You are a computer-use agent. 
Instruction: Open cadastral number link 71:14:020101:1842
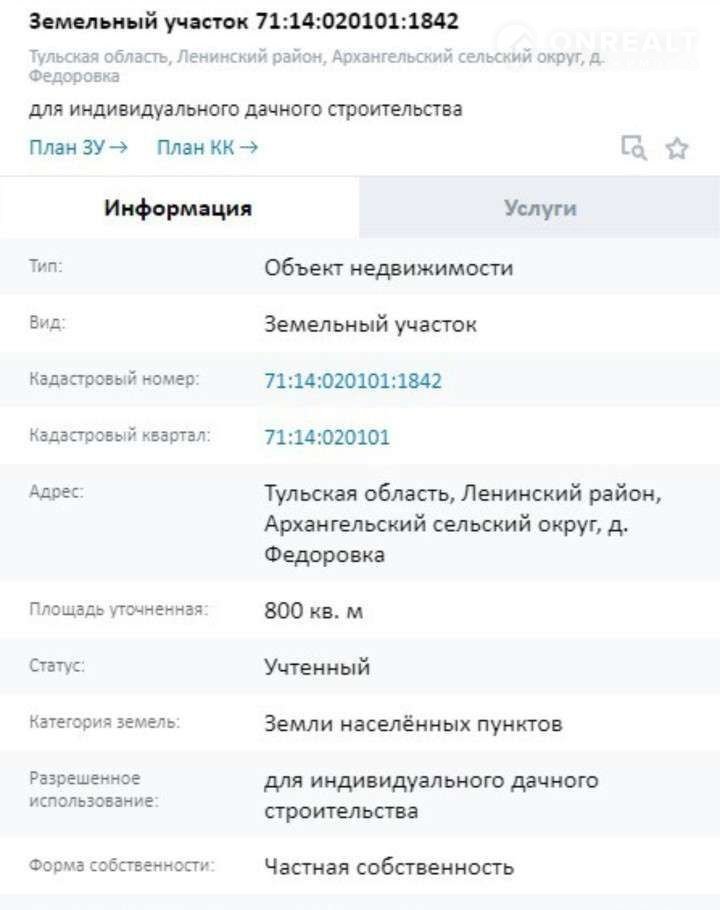[x=353, y=381]
